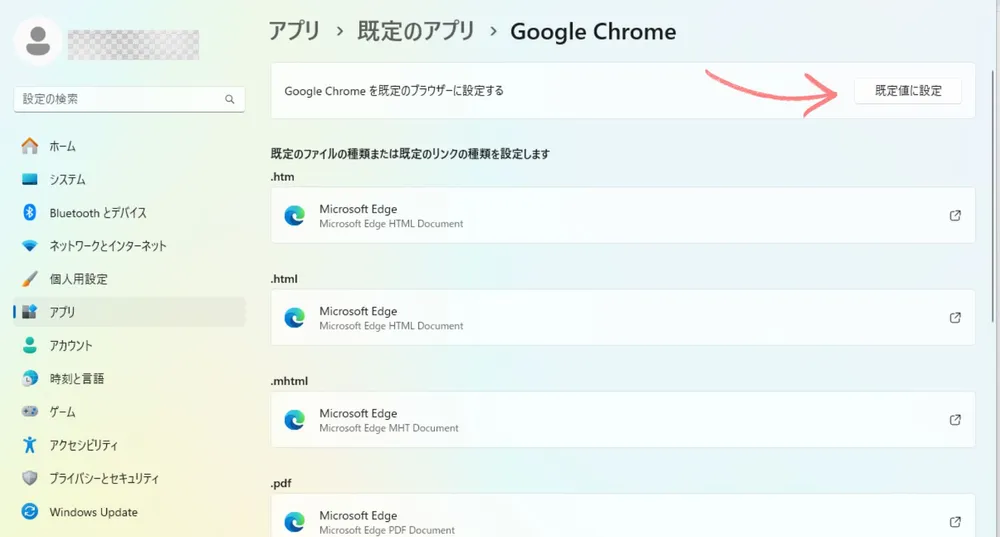Image resolution: width=1000 pixels, height=537 pixels.
Task: Open アクセシビリティ settings page
Action: coord(129,445)
